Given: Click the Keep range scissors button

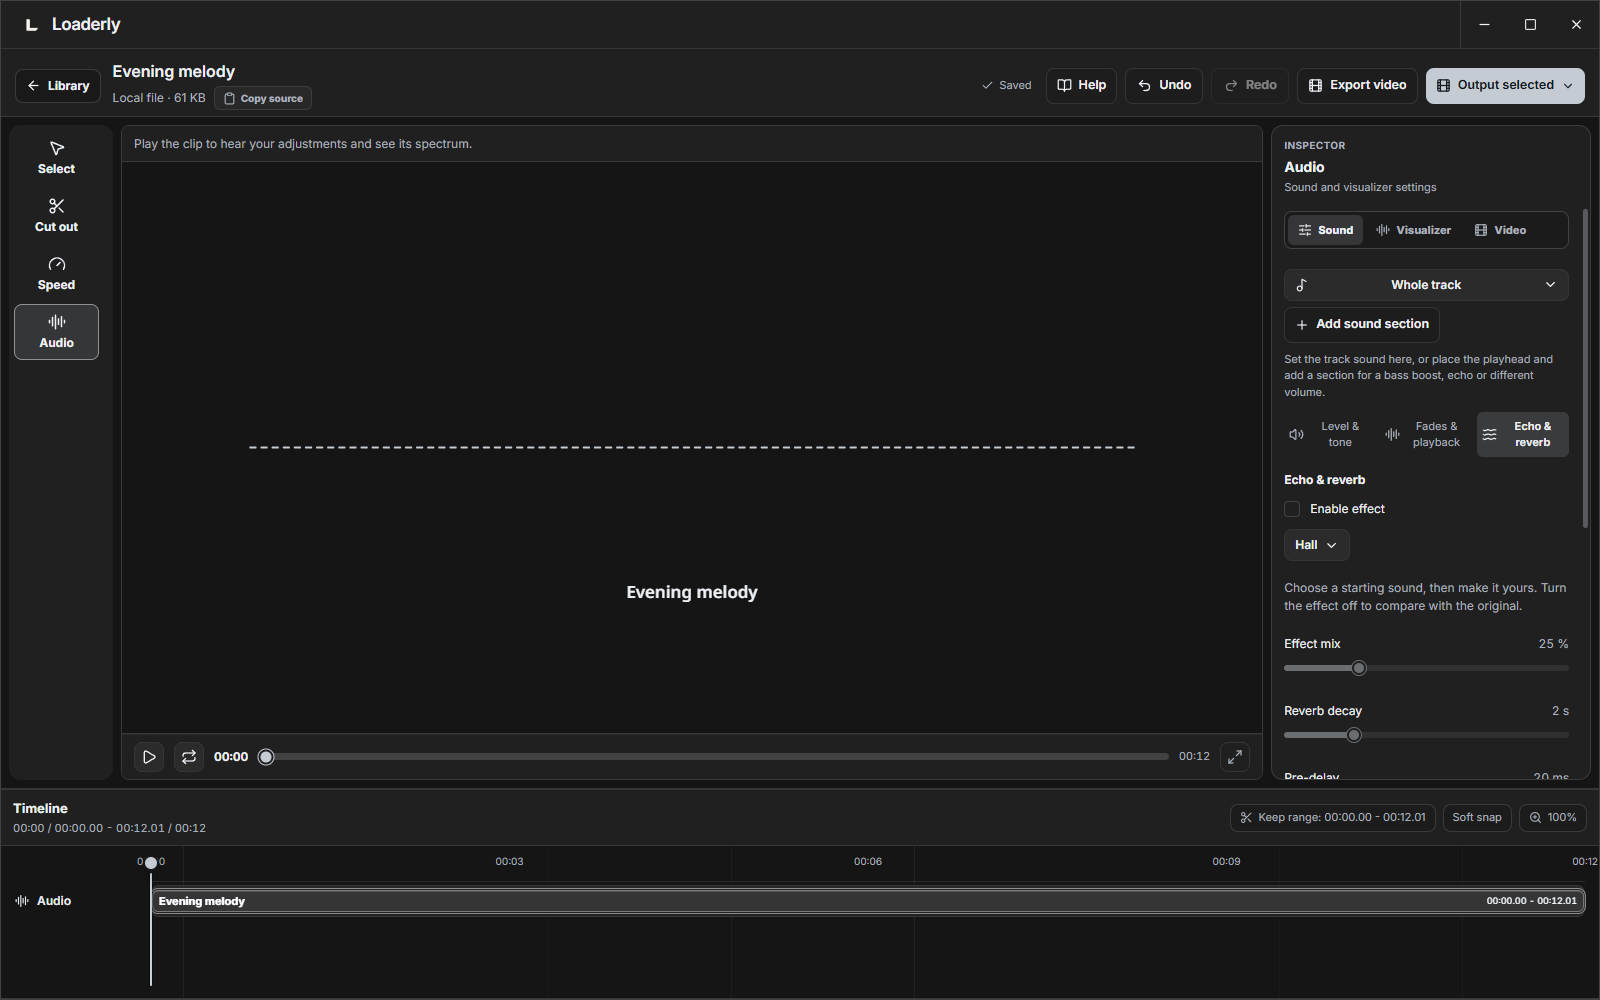Looking at the screenshot, I should click(1333, 818).
